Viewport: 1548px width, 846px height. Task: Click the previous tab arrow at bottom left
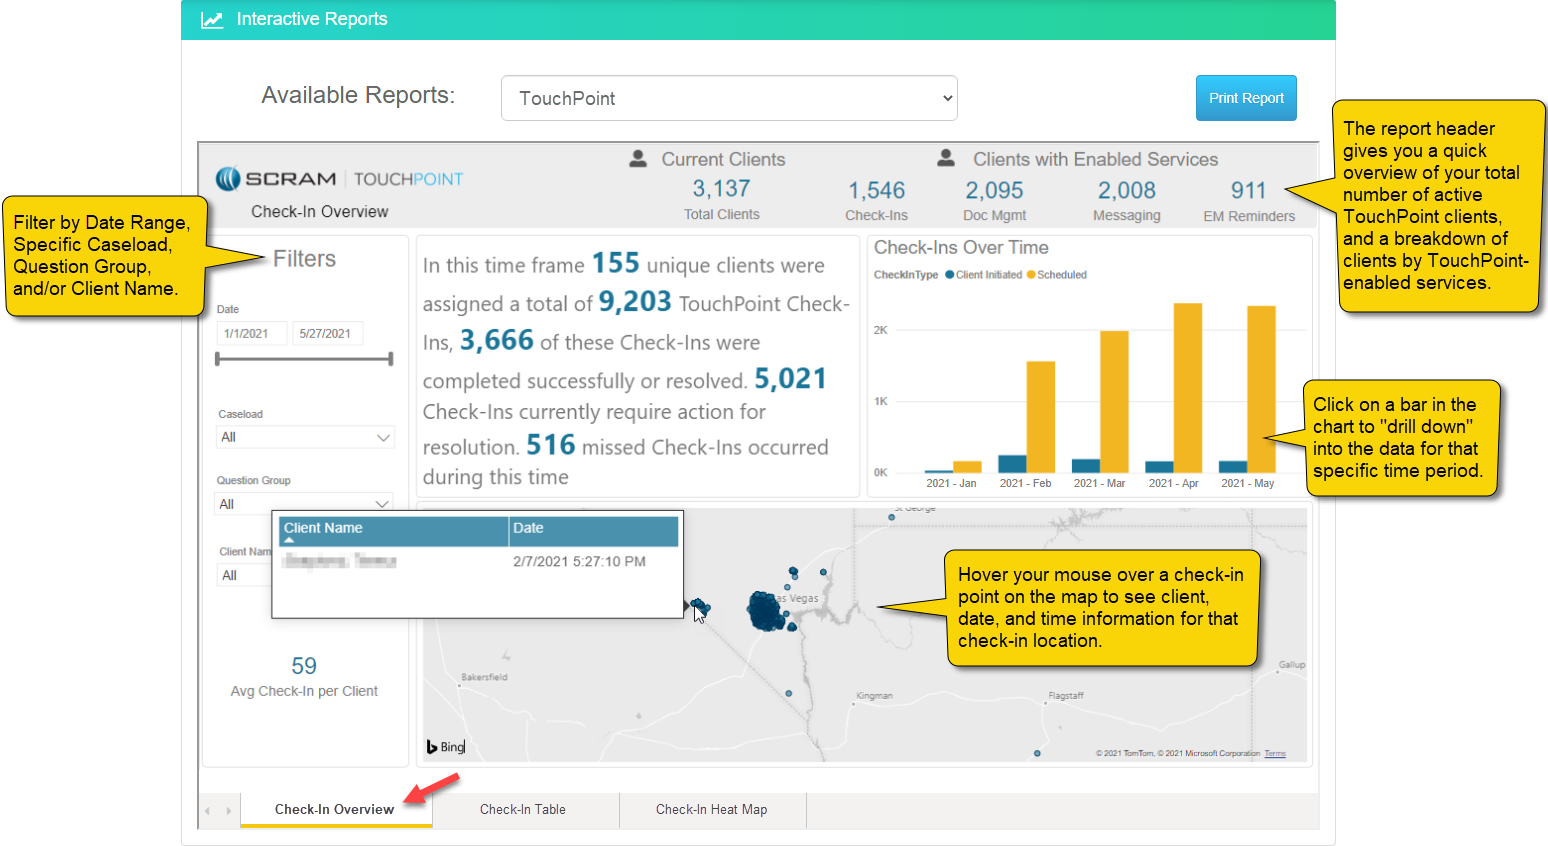click(208, 810)
